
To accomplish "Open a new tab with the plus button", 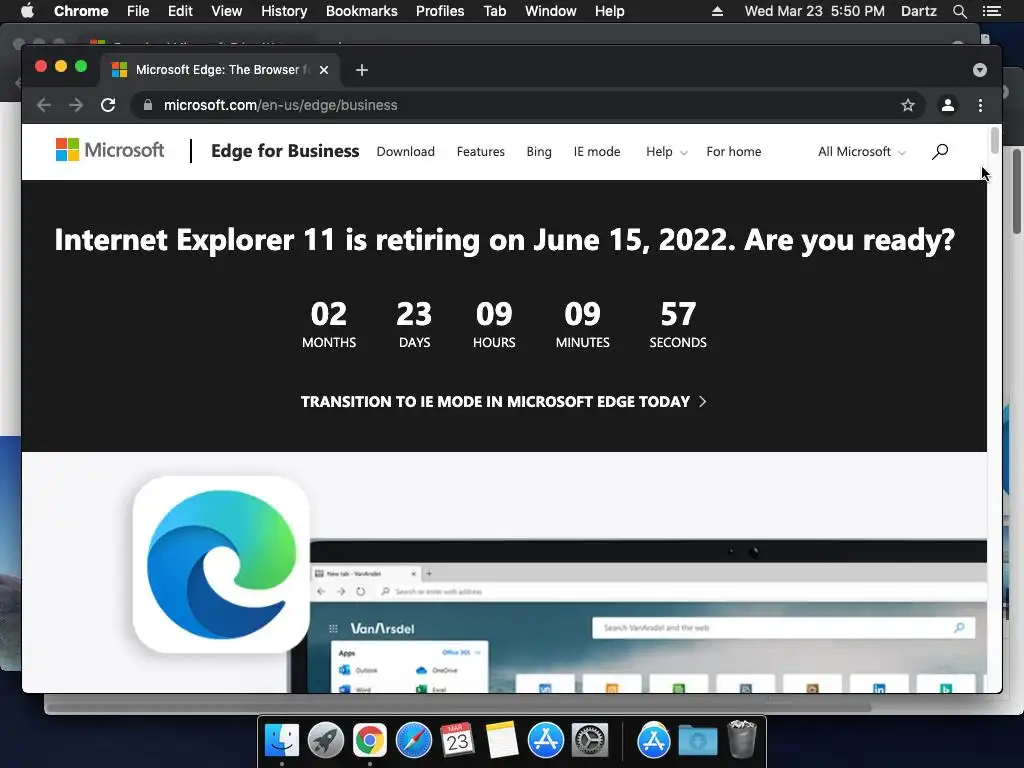I will [x=362, y=70].
